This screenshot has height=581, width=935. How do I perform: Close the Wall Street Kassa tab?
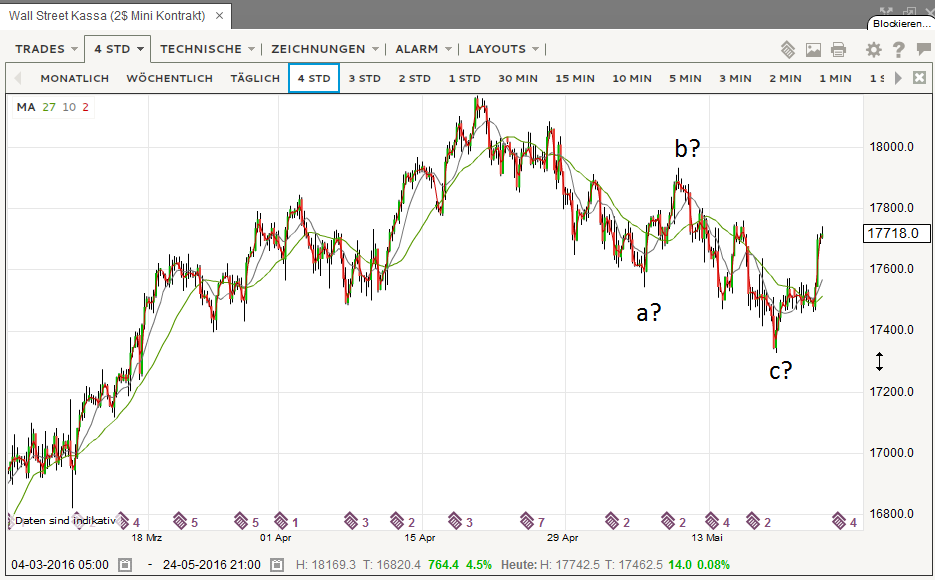pos(219,17)
